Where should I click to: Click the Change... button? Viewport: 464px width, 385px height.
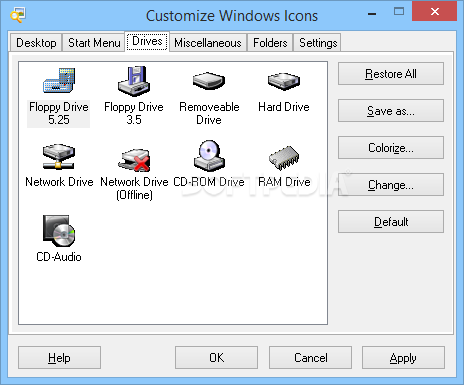(x=391, y=185)
